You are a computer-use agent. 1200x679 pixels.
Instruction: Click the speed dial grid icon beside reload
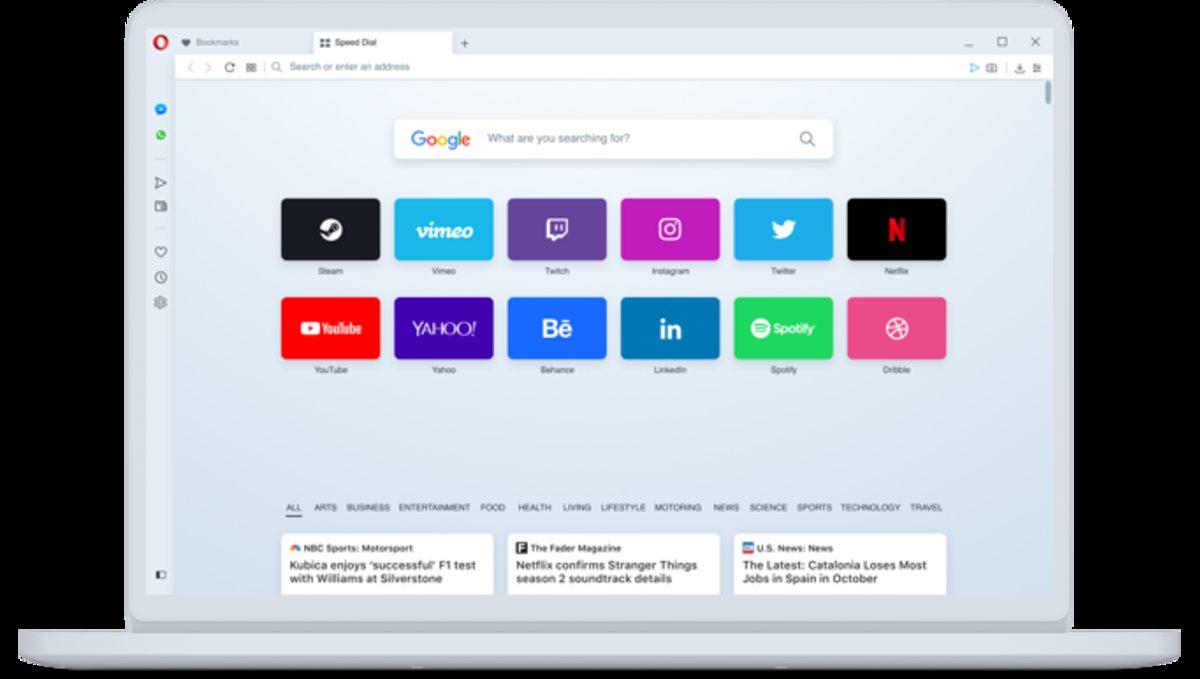[x=251, y=66]
